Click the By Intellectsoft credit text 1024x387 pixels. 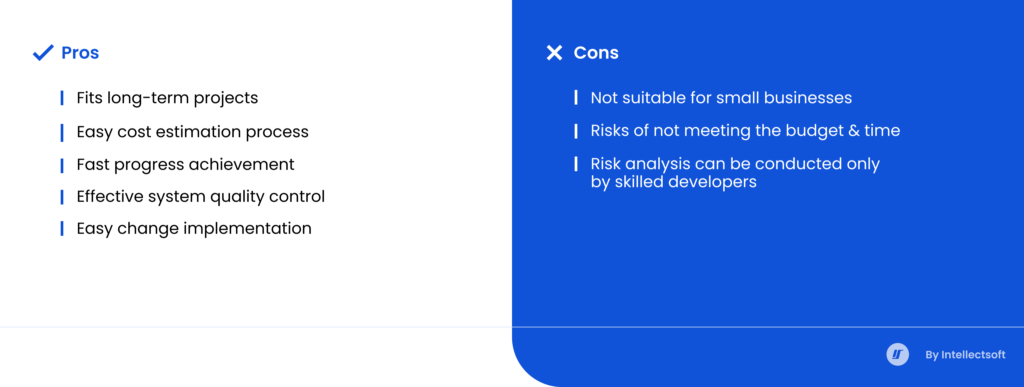pos(965,355)
